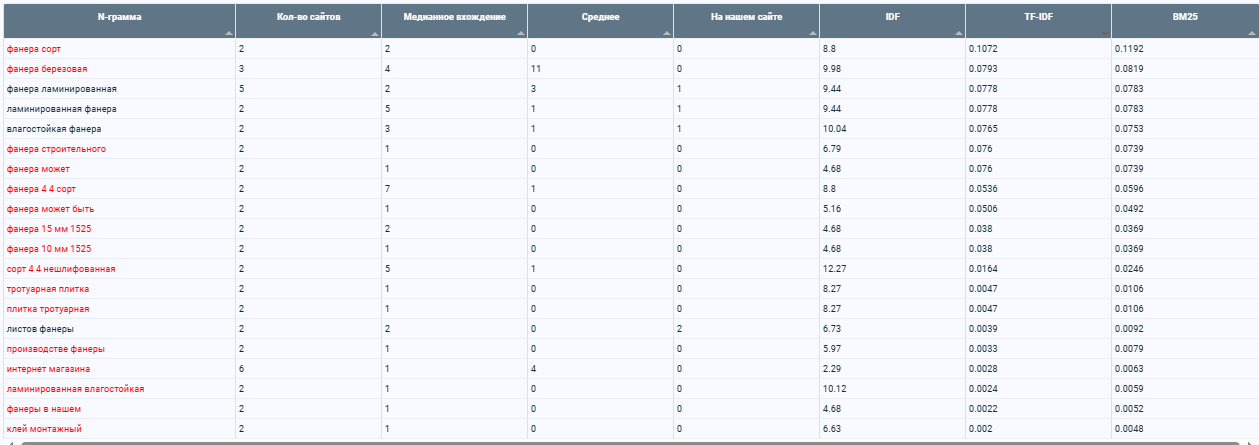Click the 'клей монтажный' row
Screen dimensions: 1259x445
629,429
